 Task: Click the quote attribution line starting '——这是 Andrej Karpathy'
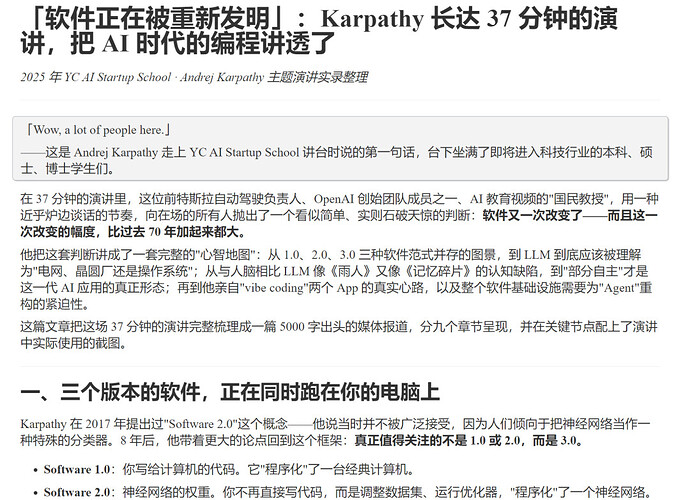click(x=336, y=160)
